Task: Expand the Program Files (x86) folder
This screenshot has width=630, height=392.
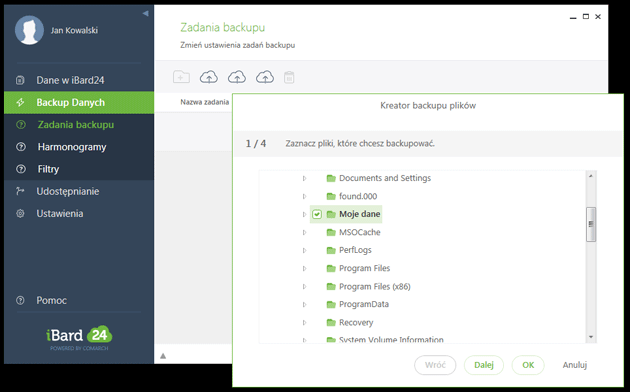Action: click(x=305, y=286)
